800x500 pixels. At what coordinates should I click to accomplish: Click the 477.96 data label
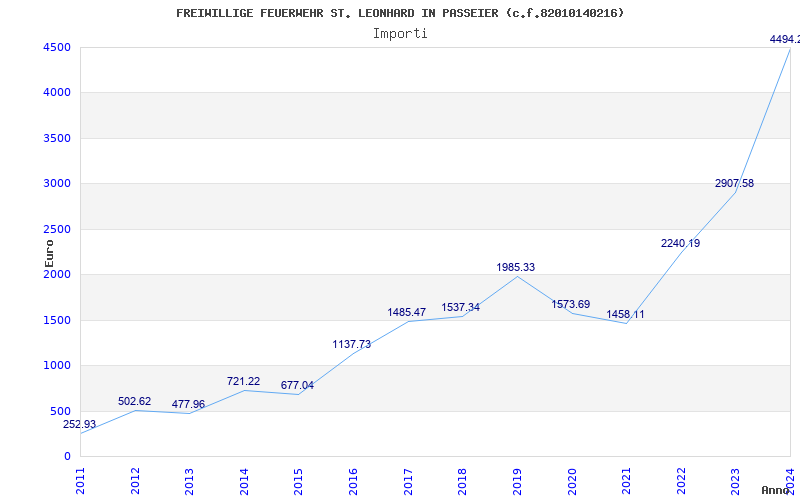(188, 405)
